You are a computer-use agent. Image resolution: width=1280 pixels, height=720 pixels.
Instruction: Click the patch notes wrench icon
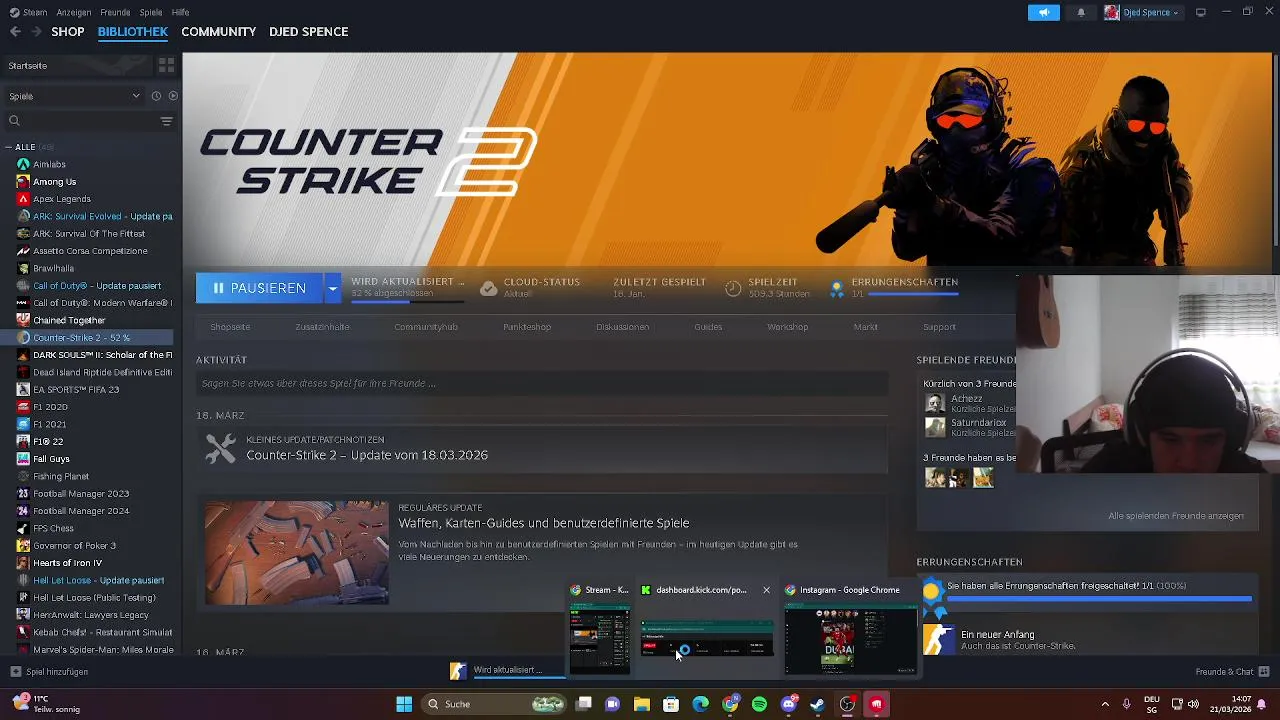(x=221, y=448)
